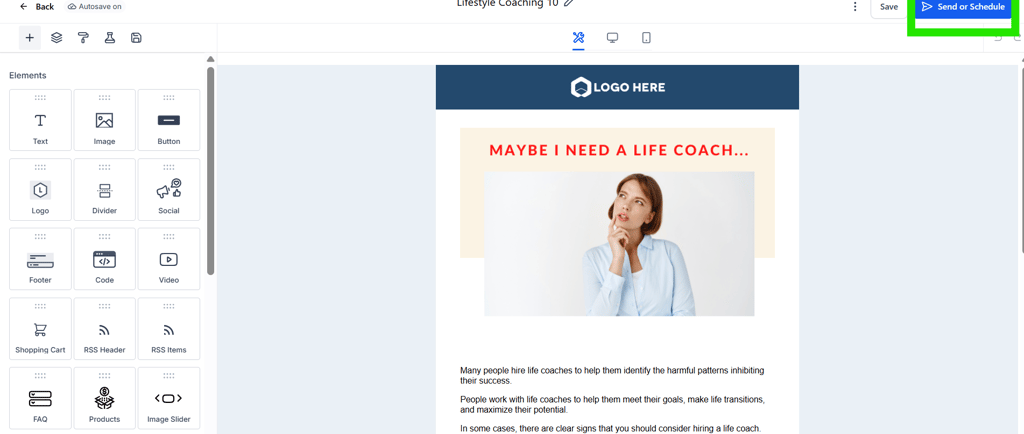Open the layers stack icon
The width and height of the screenshot is (1024, 434).
click(x=57, y=38)
